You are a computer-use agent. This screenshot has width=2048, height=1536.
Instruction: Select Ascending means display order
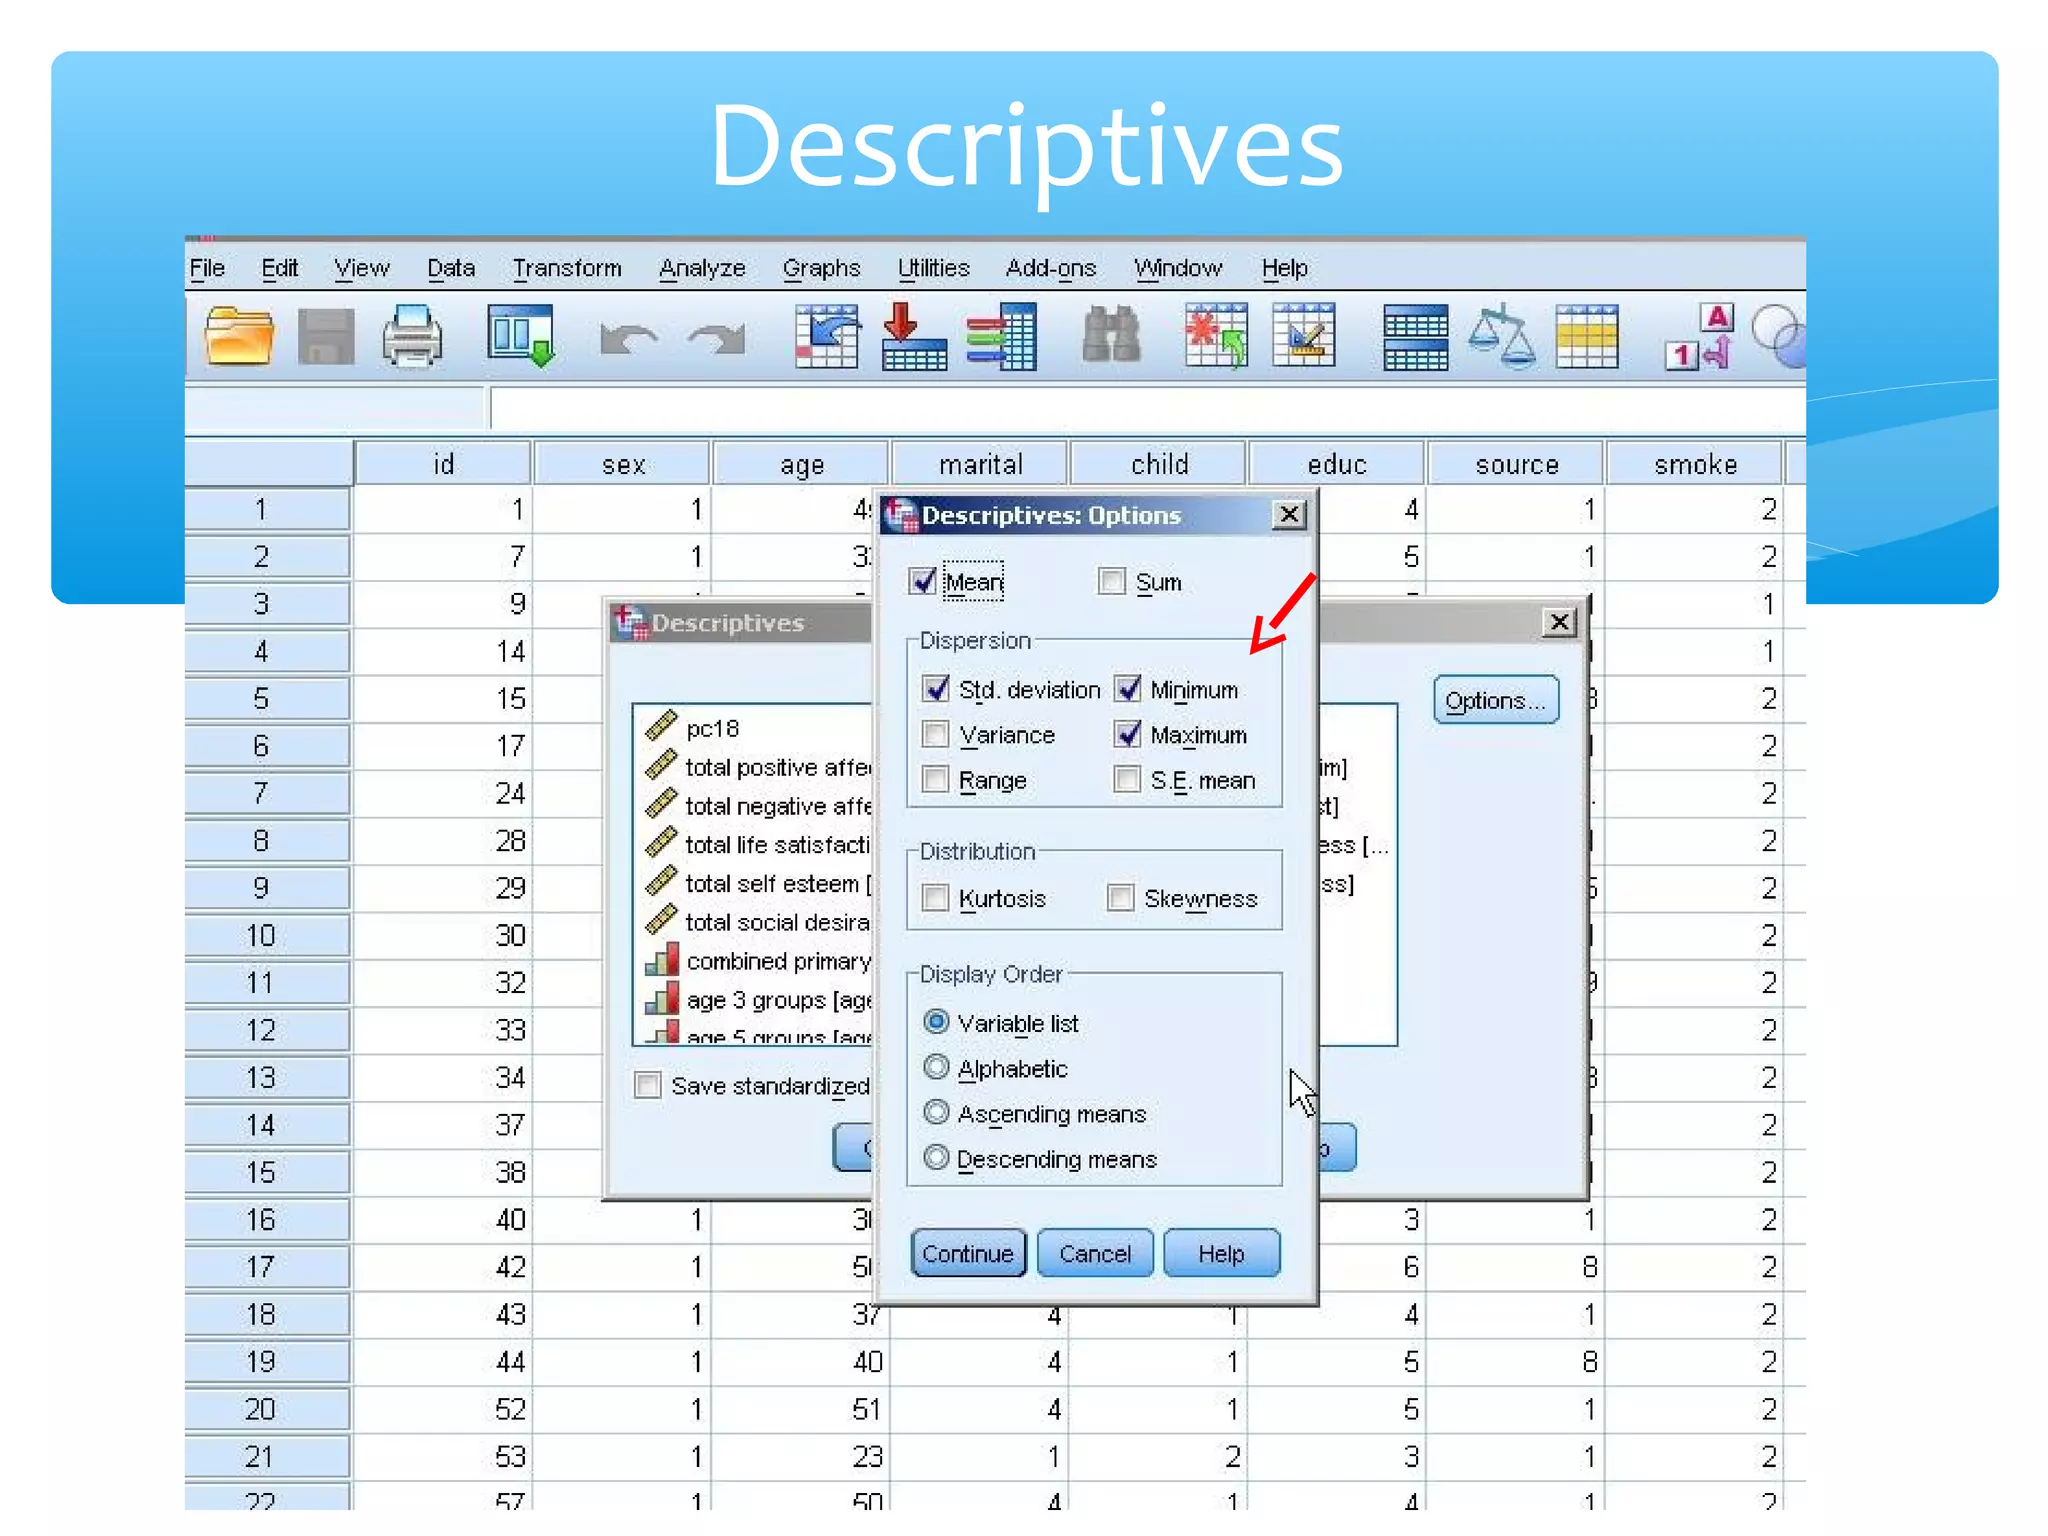[x=936, y=1112]
